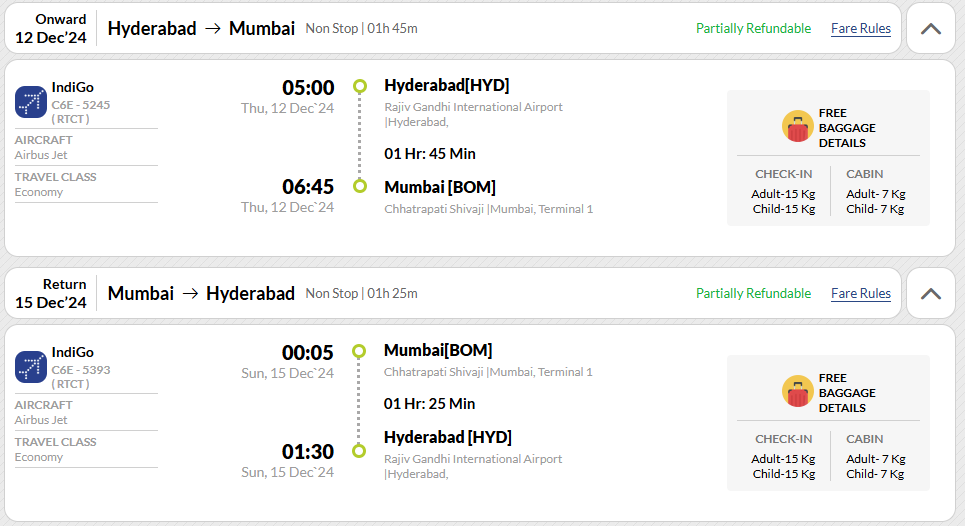Click the IndiGo logo for flight 6E-5245
Image resolution: width=965 pixels, height=526 pixels.
click(31, 102)
